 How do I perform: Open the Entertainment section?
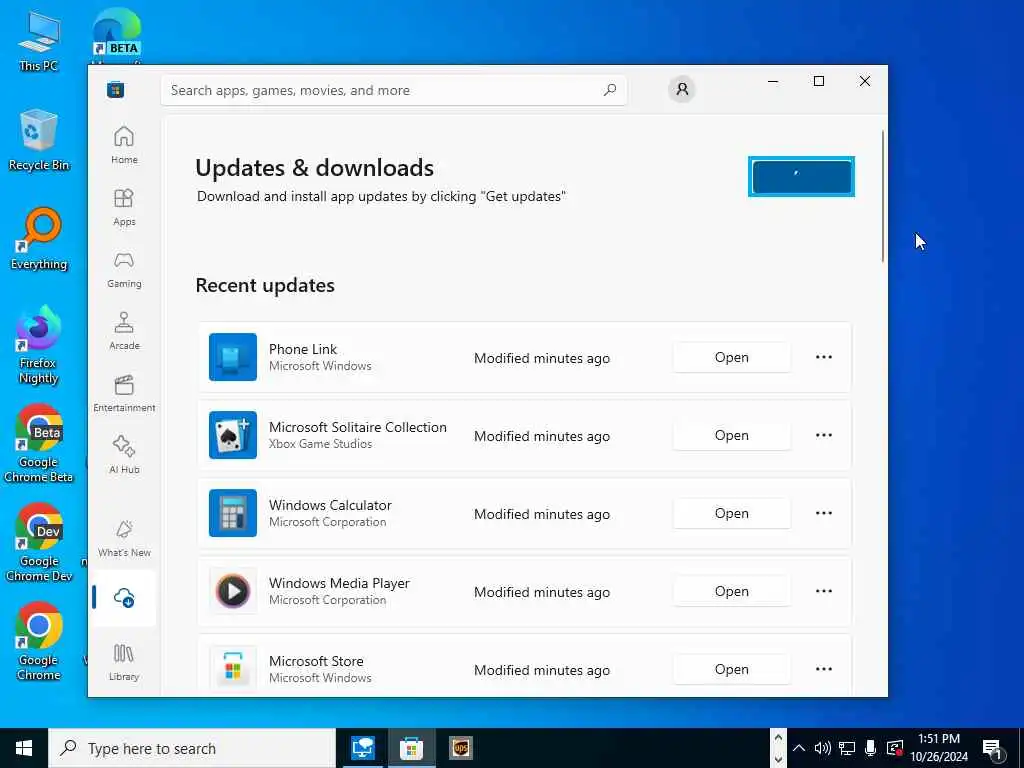coord(124,393)
